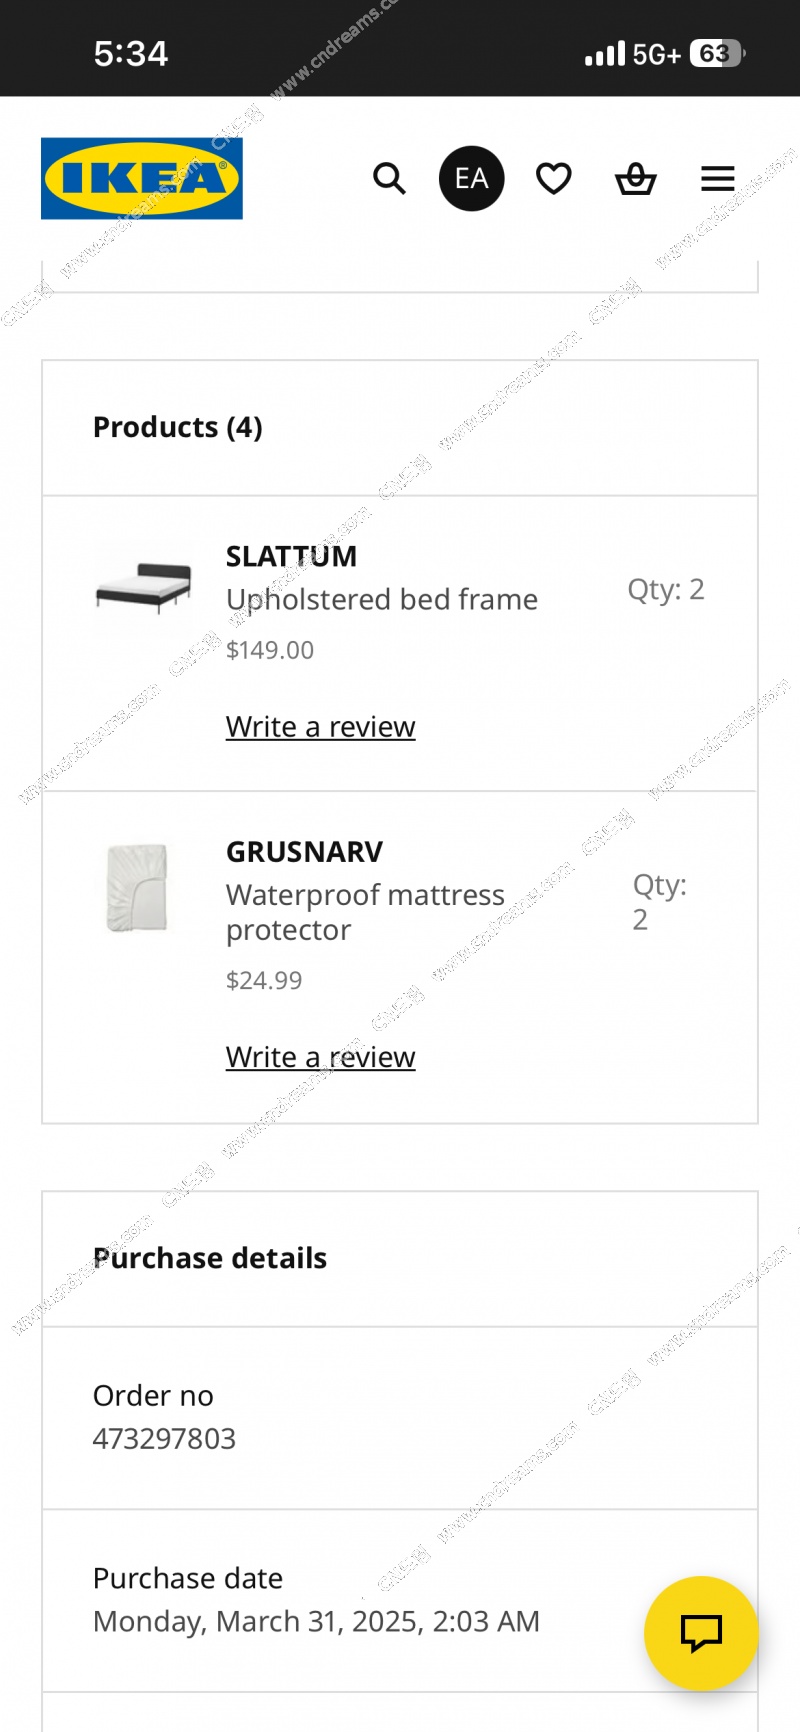The image size is (800, 1732).
Task: Tap the battery indicator in status bar
Action: pos(716,53)
